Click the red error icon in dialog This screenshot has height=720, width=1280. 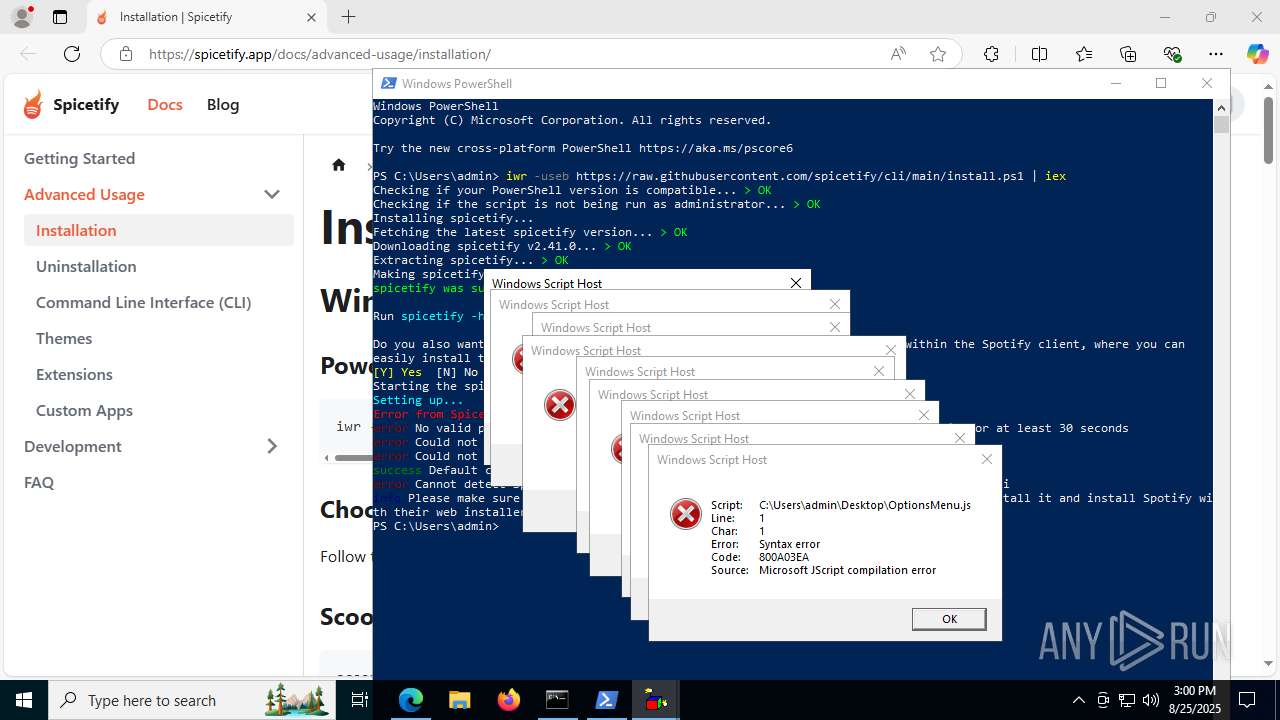coord(686,515)
